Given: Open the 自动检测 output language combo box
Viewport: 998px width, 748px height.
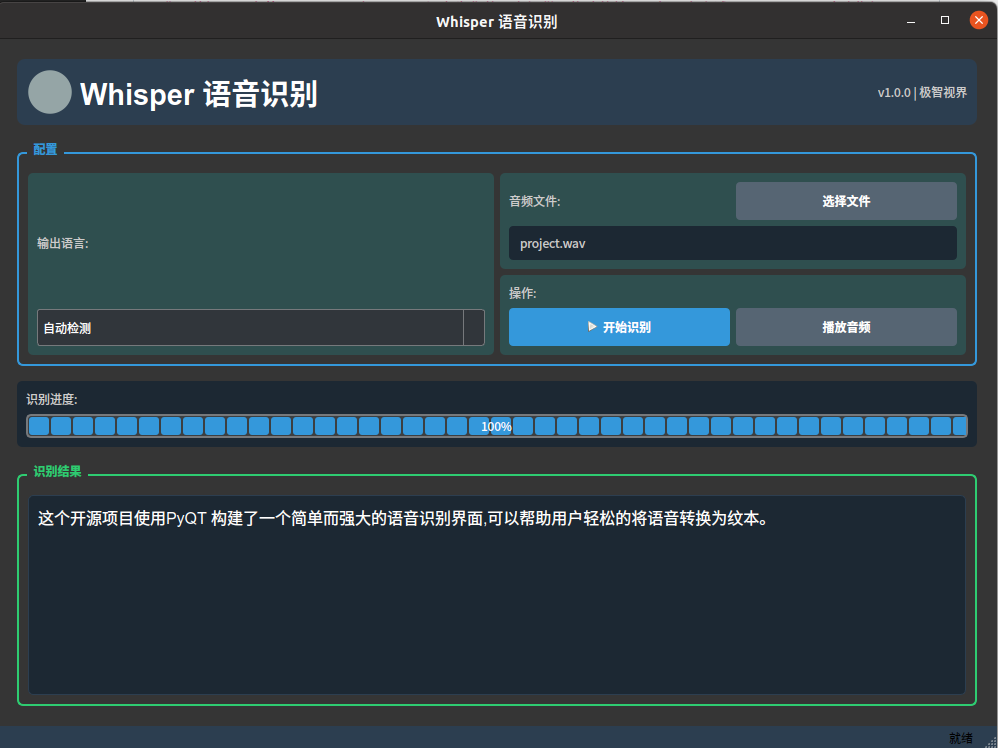Looking at the screenshot, I should (x=260, y=328).
